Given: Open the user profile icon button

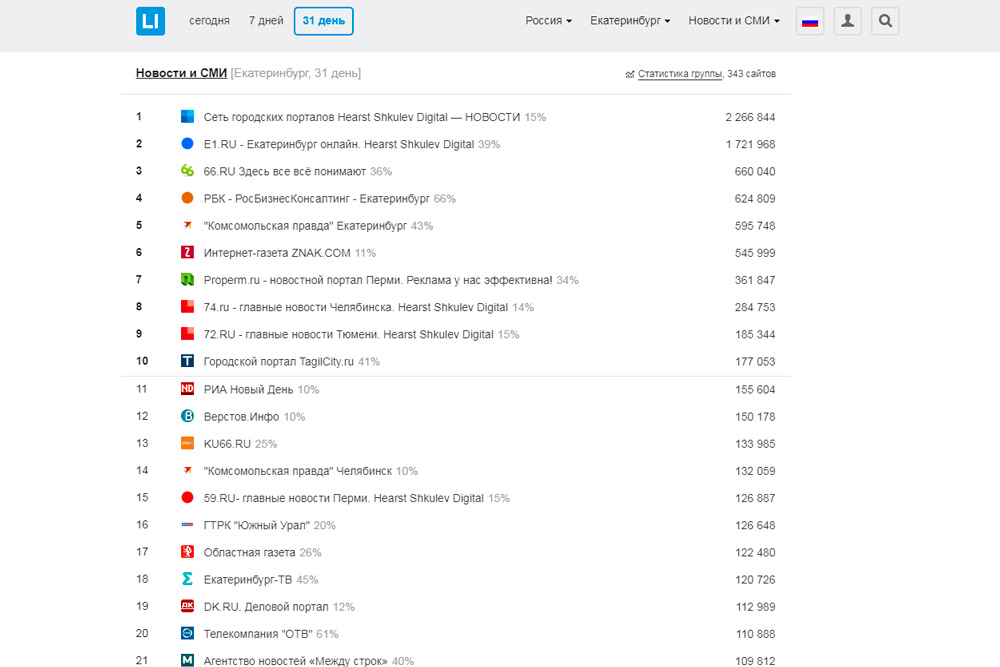Looking at the screenshot, I should pos(847,21).
